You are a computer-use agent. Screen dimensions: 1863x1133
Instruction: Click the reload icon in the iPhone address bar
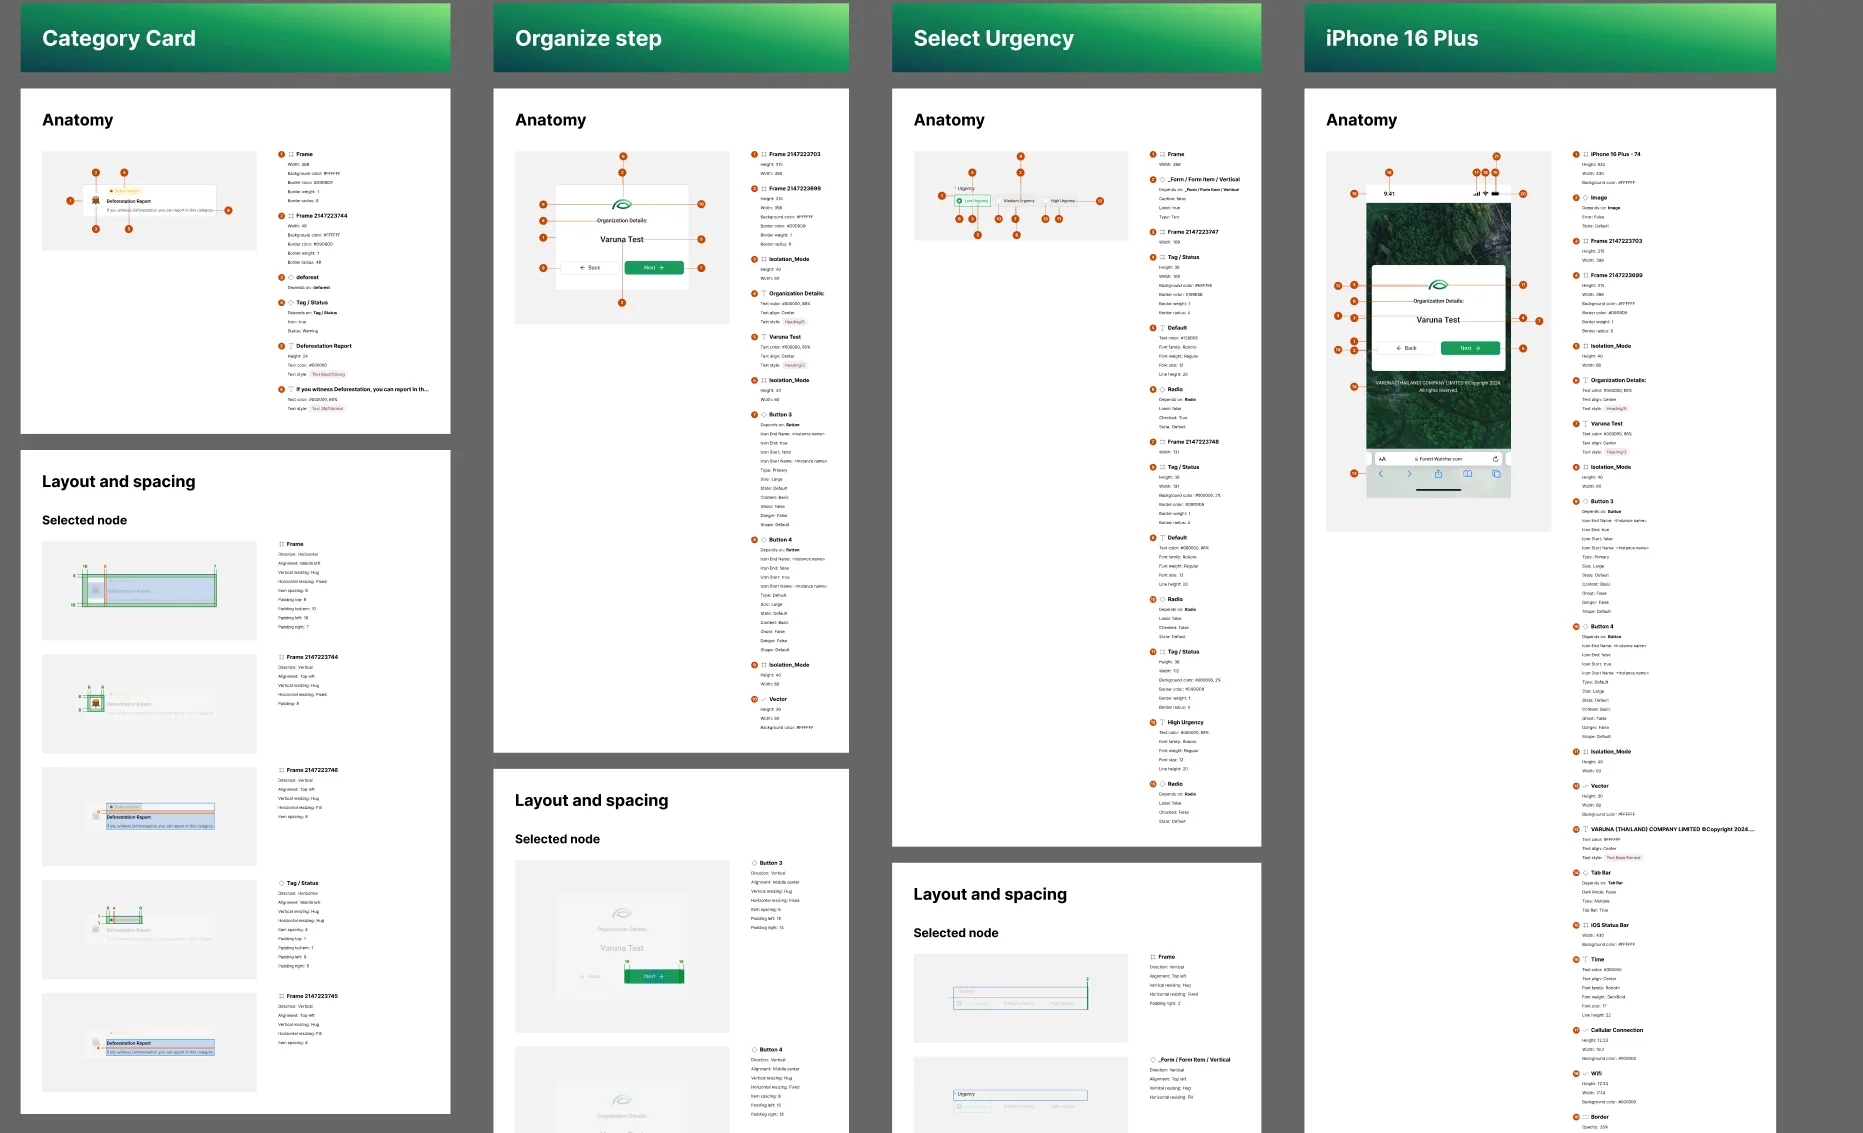[x=1495, y=459]
